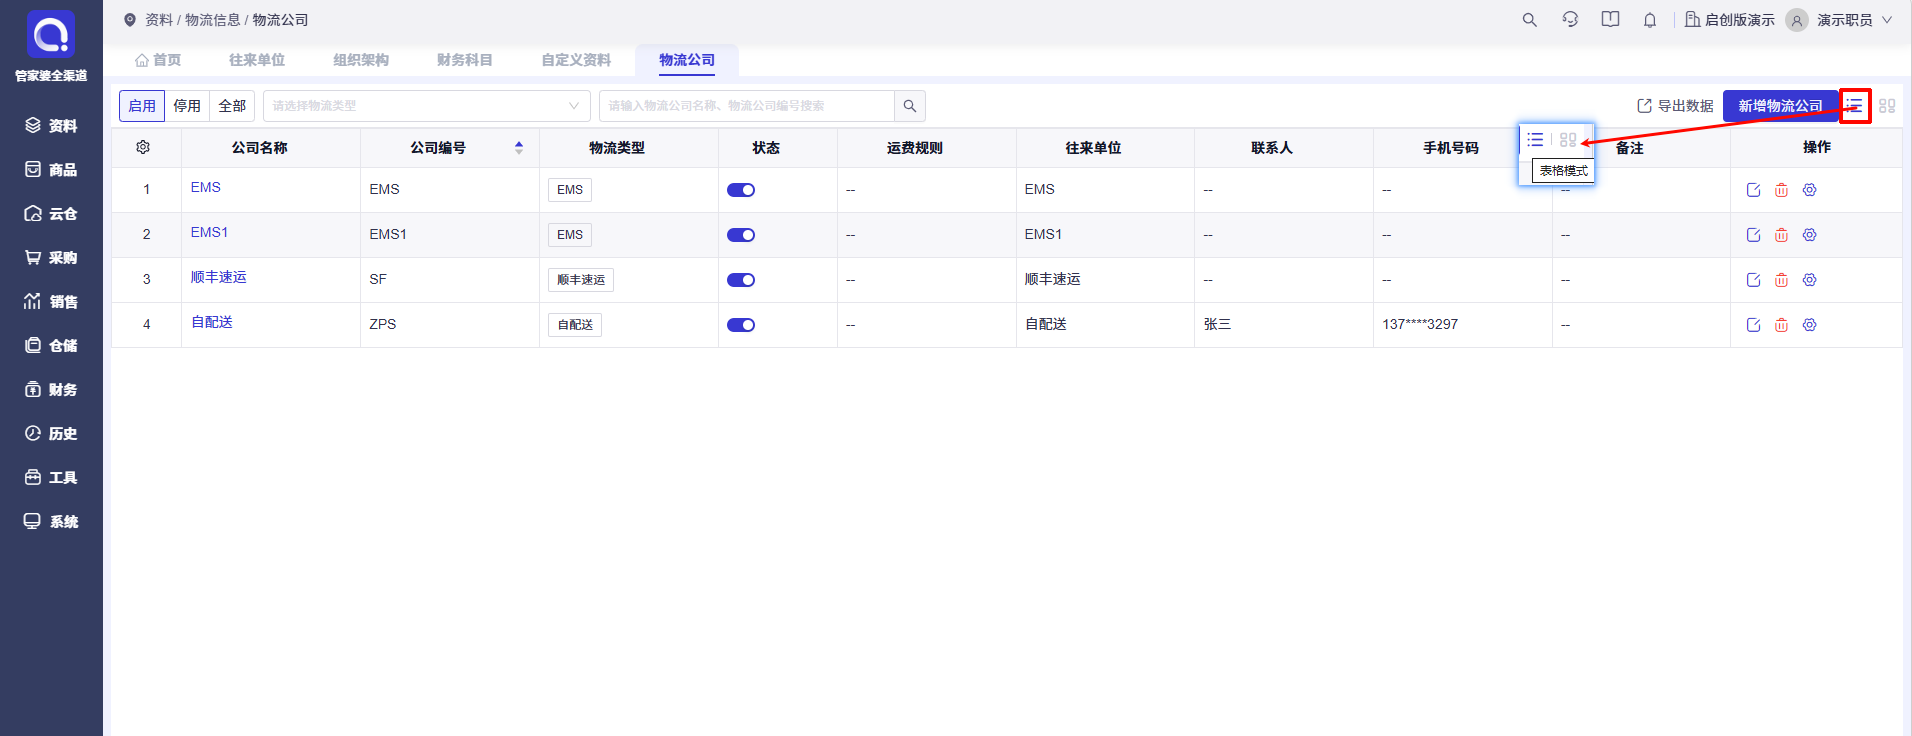Open the 云仓 sidebar menu

[51, 214]
